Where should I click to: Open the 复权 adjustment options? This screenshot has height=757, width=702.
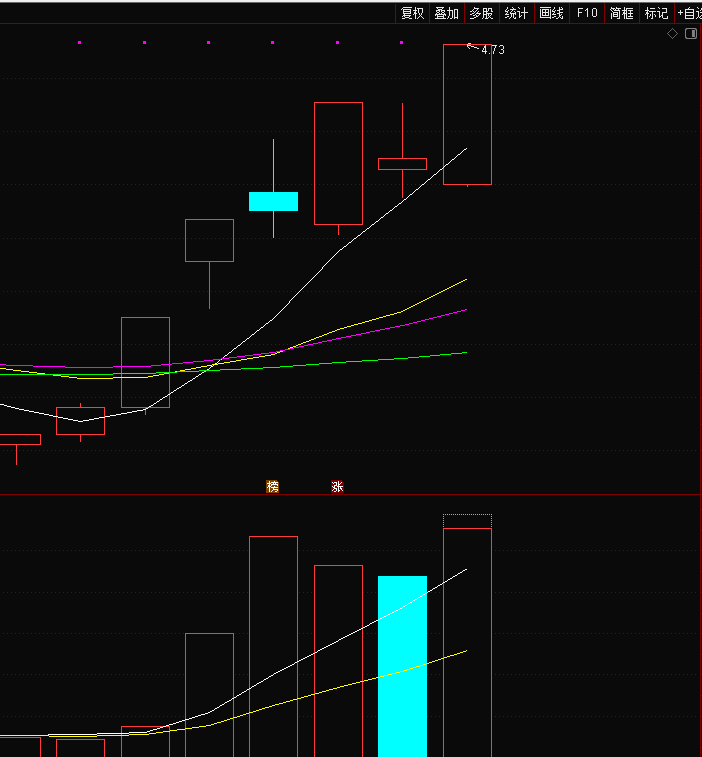tap(412, 13)
